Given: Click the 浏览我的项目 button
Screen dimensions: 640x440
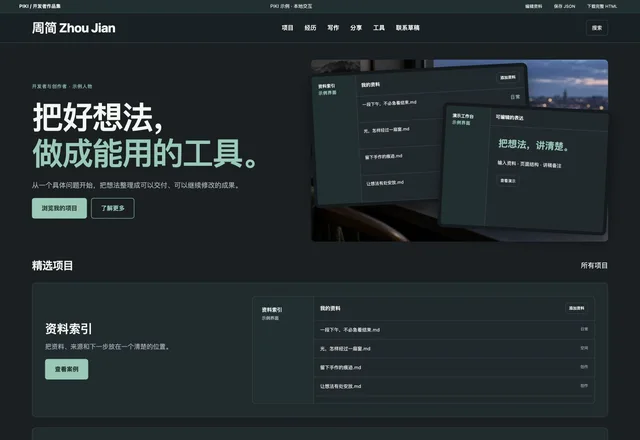Looking at the screenshot, I should point(59,208).
